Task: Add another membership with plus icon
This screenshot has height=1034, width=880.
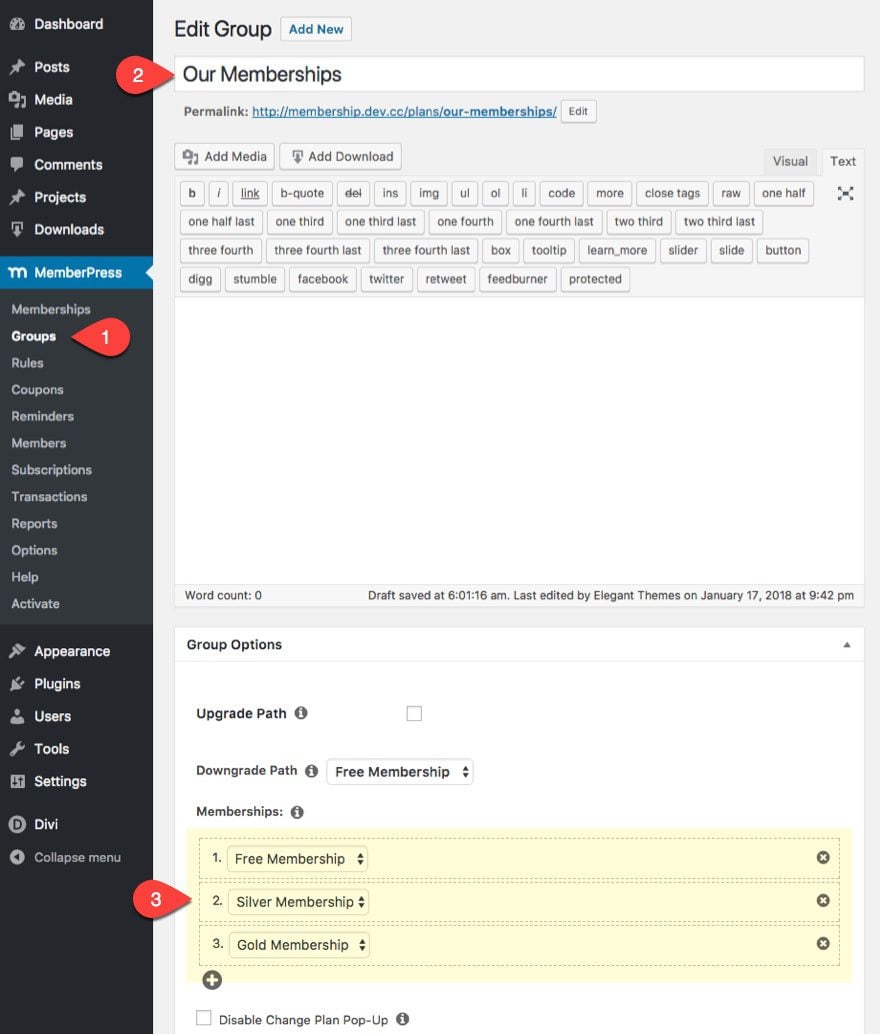Action: click(x=212, y=980)
